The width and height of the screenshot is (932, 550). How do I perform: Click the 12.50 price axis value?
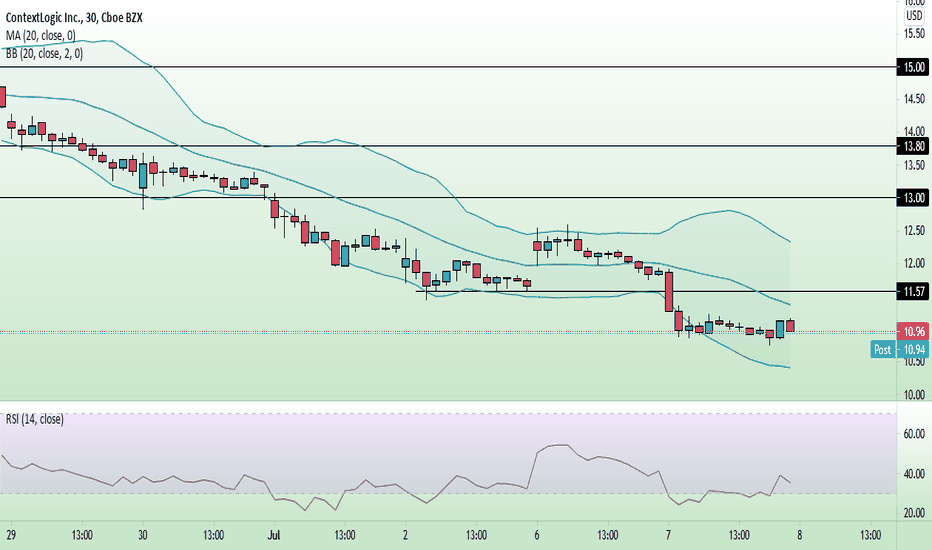tap(914, 230)
